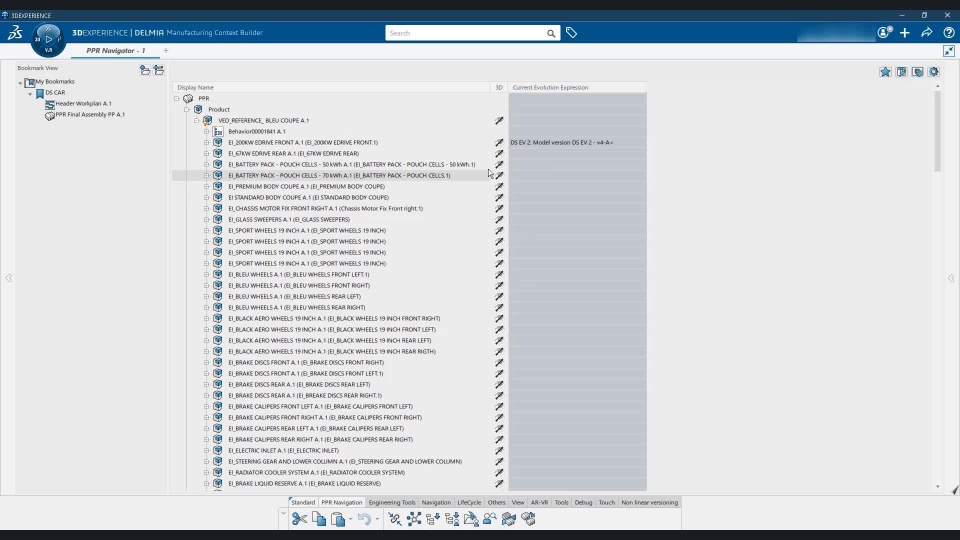This screenshot has height=540, width=960.
Task: Click the tree with down arrow icon
Action: tap(433, 519)
